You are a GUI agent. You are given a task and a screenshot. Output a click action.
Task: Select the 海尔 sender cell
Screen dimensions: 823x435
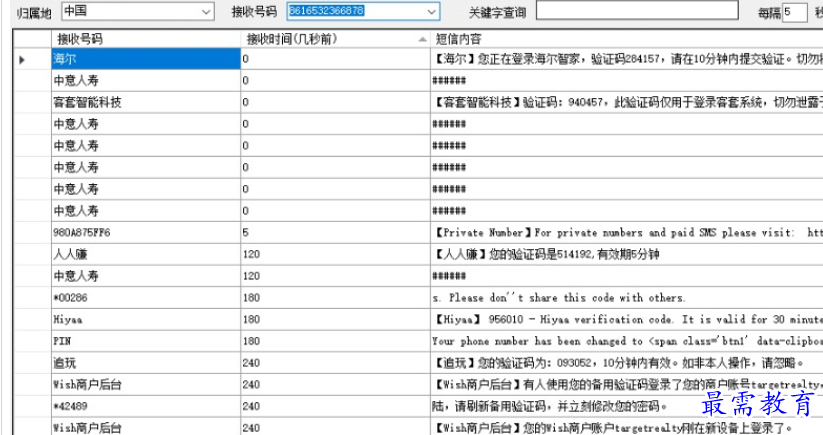[x=146, y=59]
